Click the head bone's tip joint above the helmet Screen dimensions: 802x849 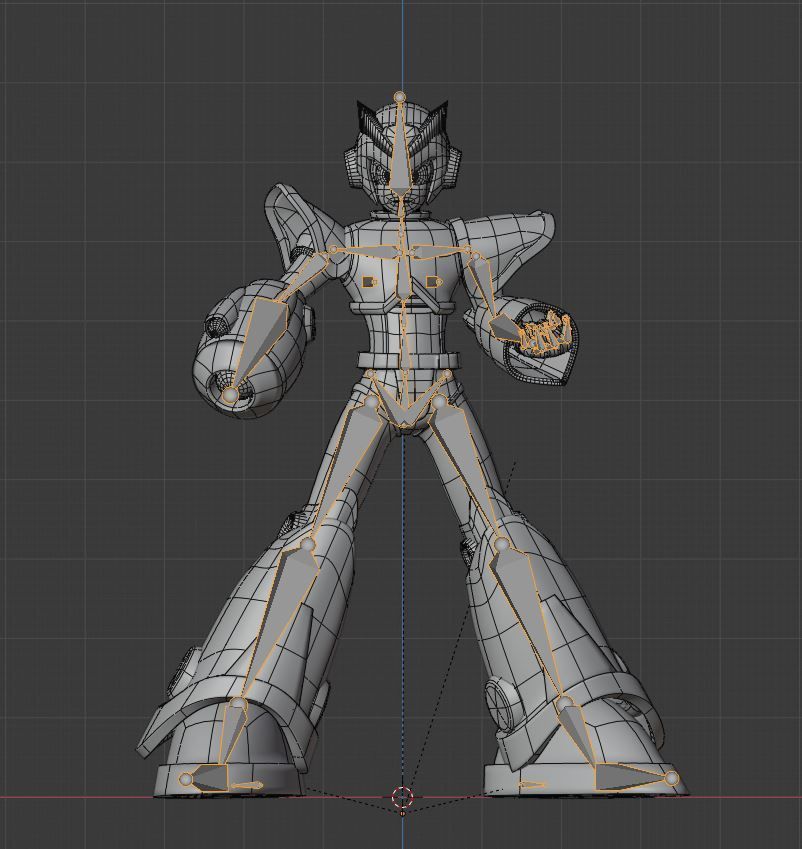click(400, 96)
